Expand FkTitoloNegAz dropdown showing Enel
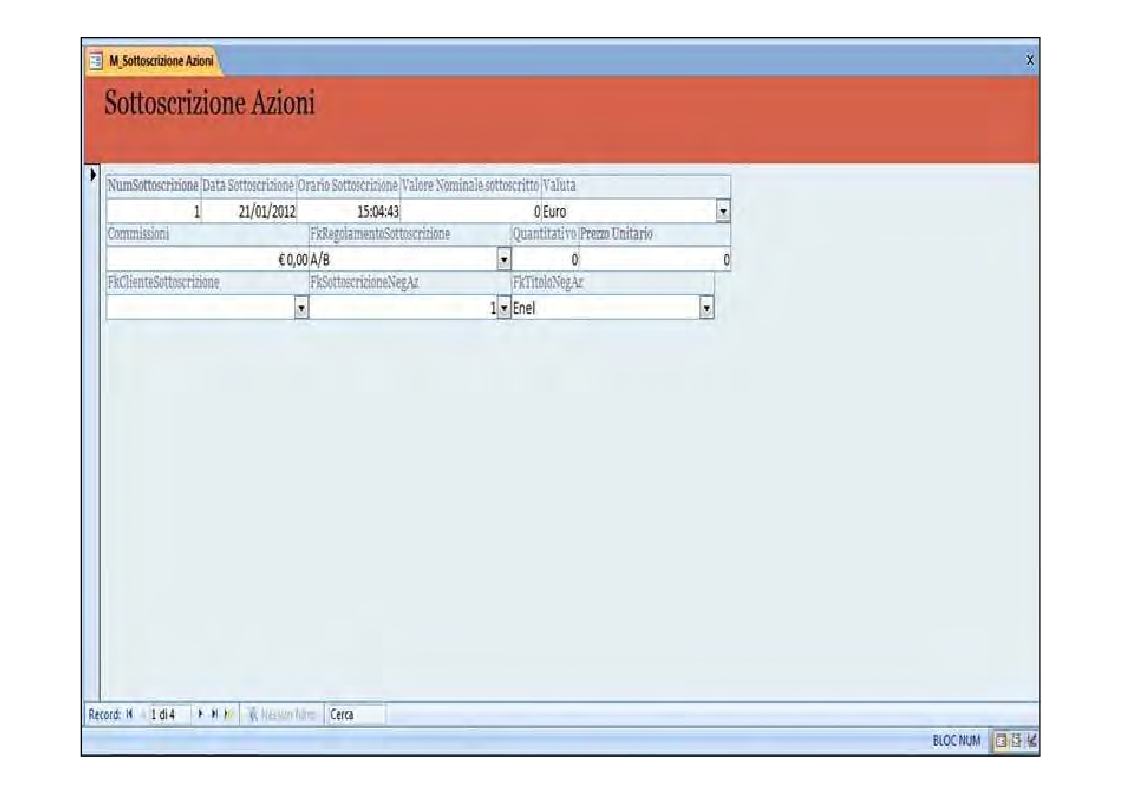This screenshot has height=794, width=1123. point(707,308)
